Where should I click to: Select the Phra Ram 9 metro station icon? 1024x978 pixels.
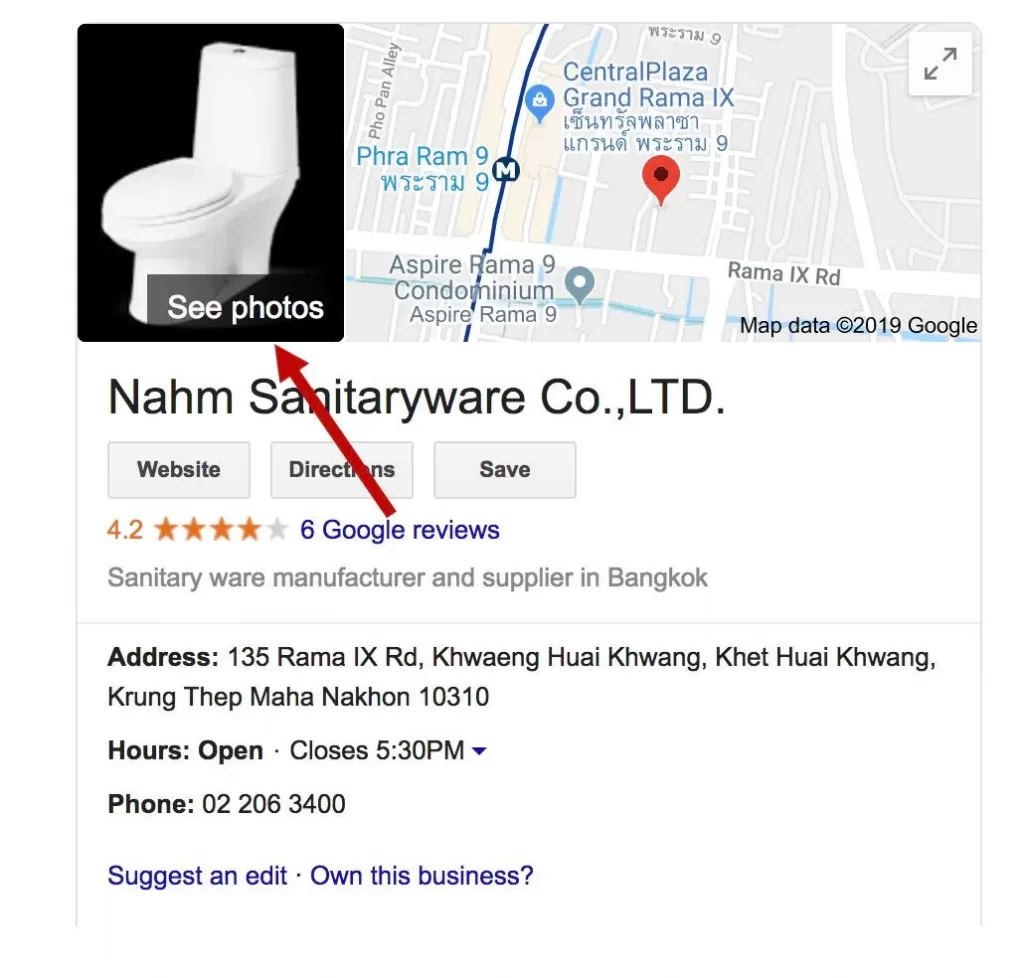[x=505, y=170]
